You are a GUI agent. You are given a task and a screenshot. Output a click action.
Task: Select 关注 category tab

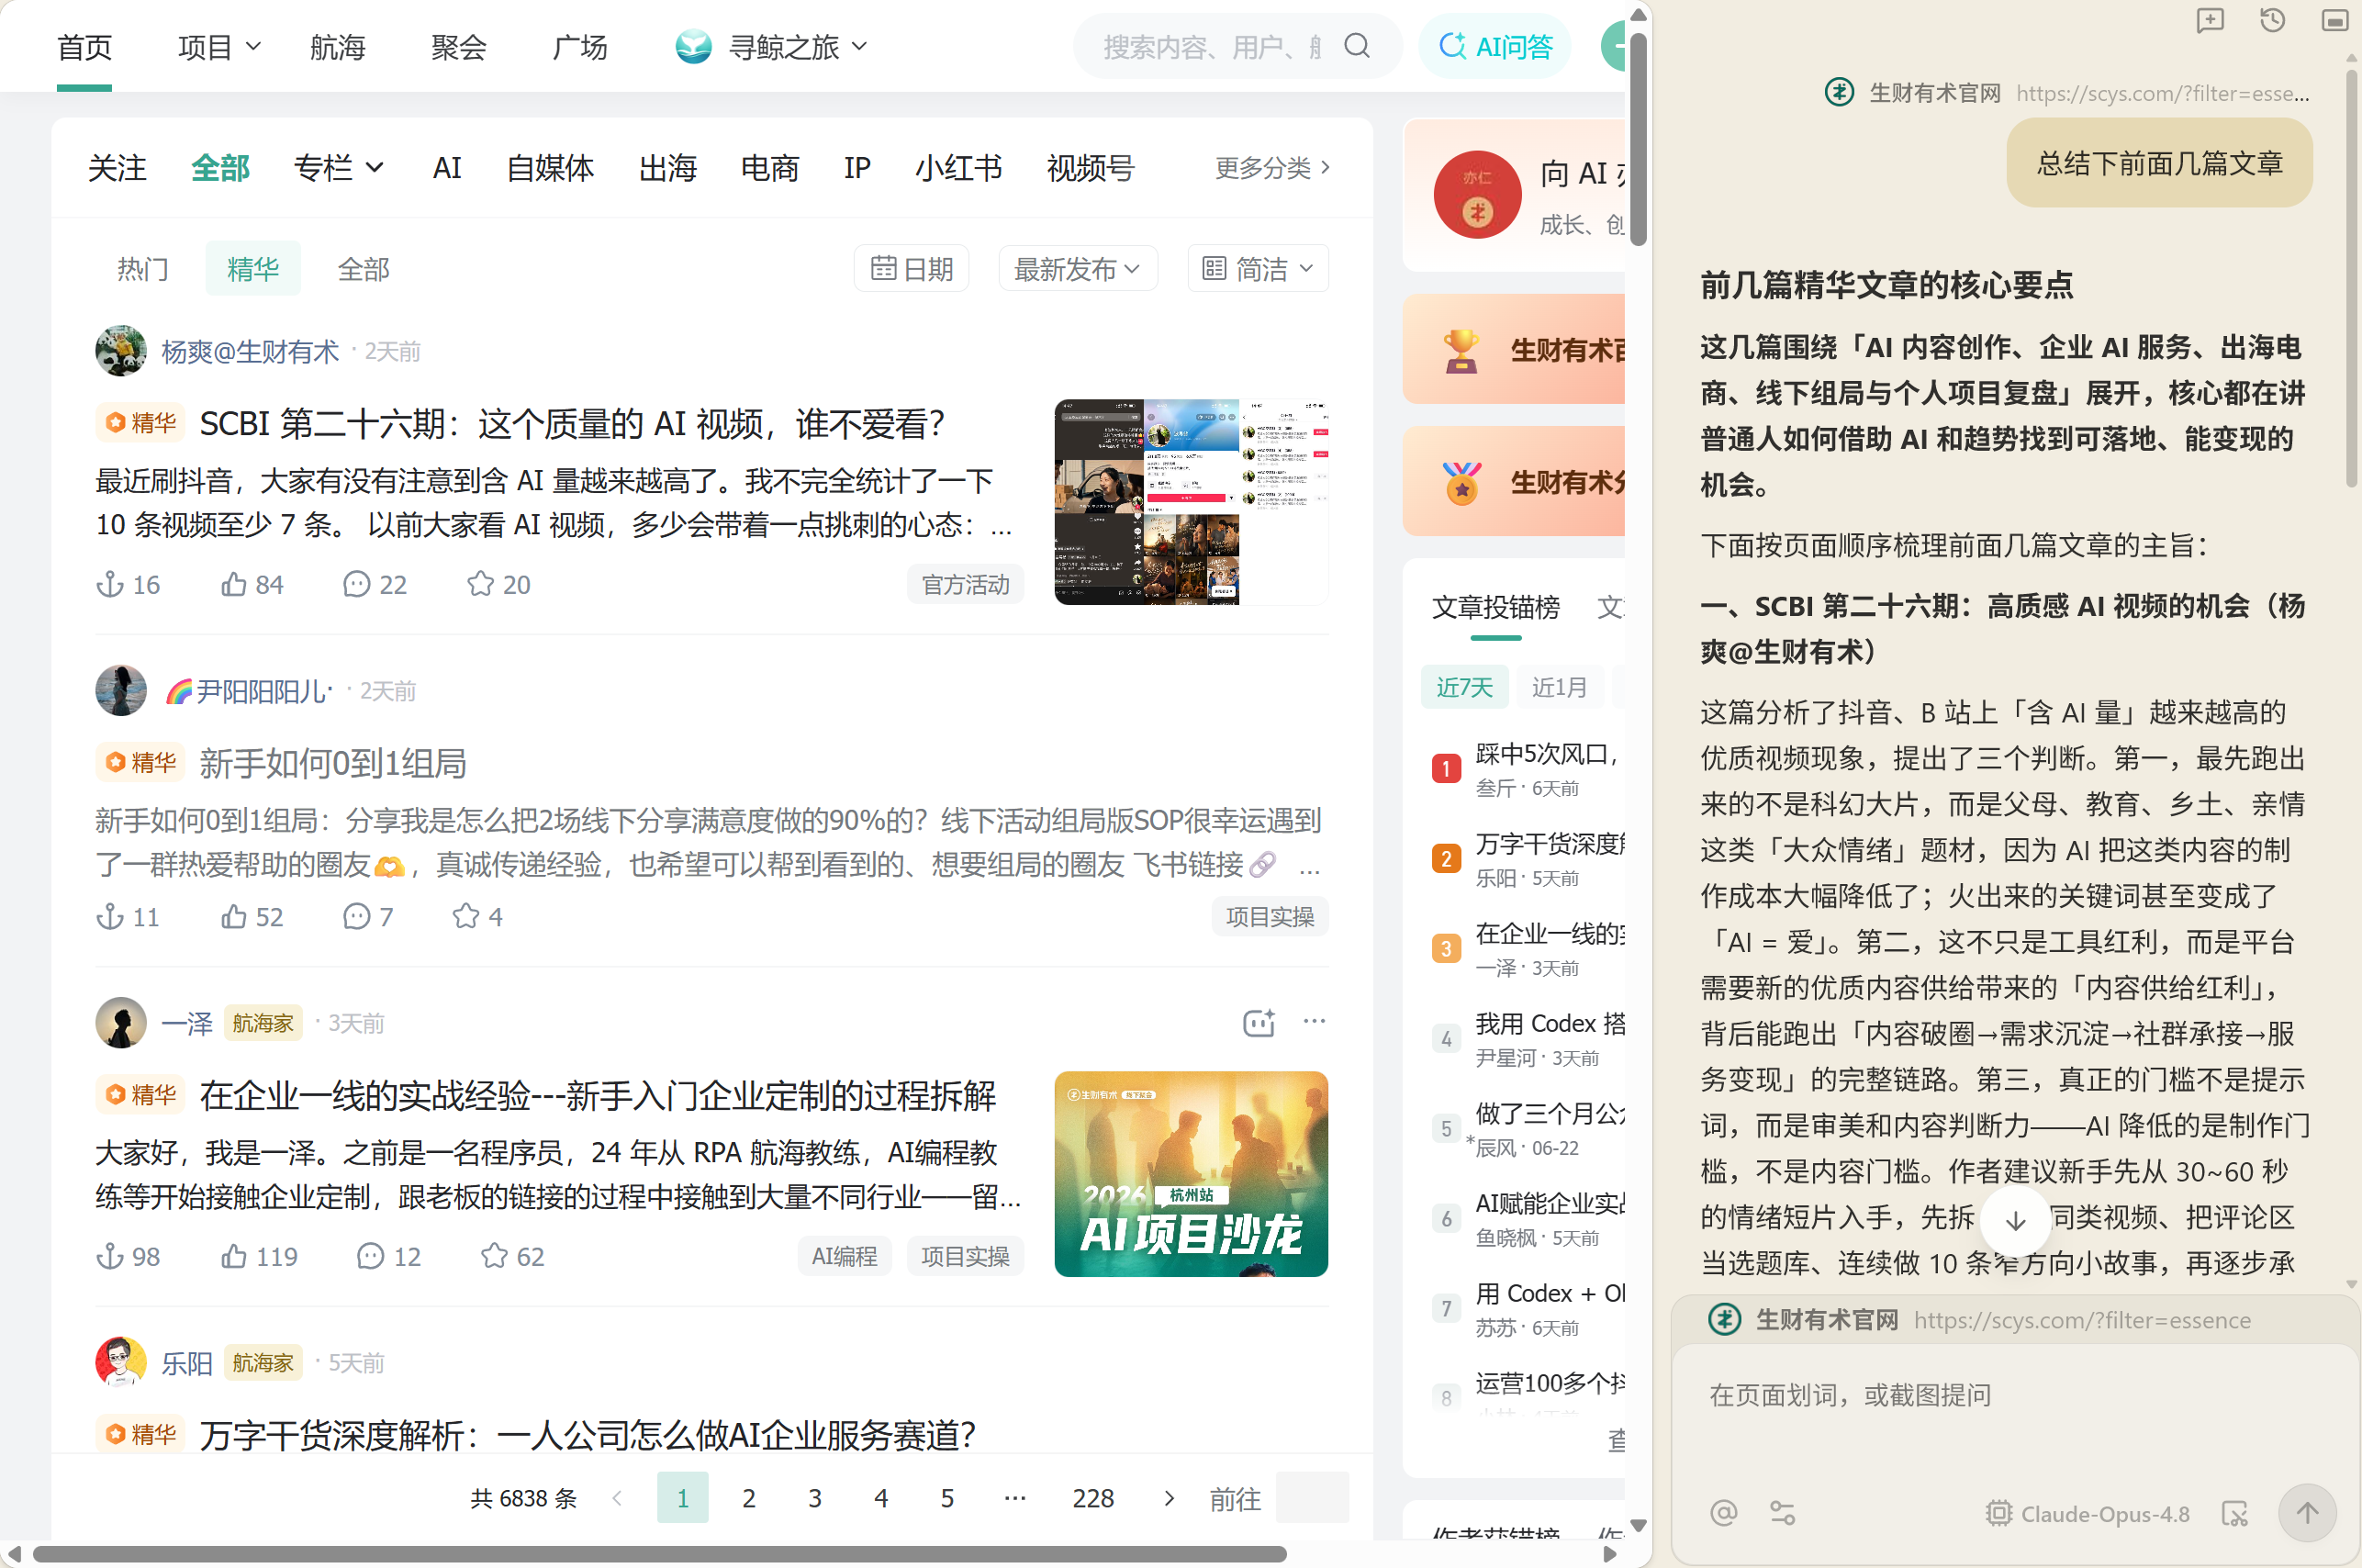(x=117, y=168)
